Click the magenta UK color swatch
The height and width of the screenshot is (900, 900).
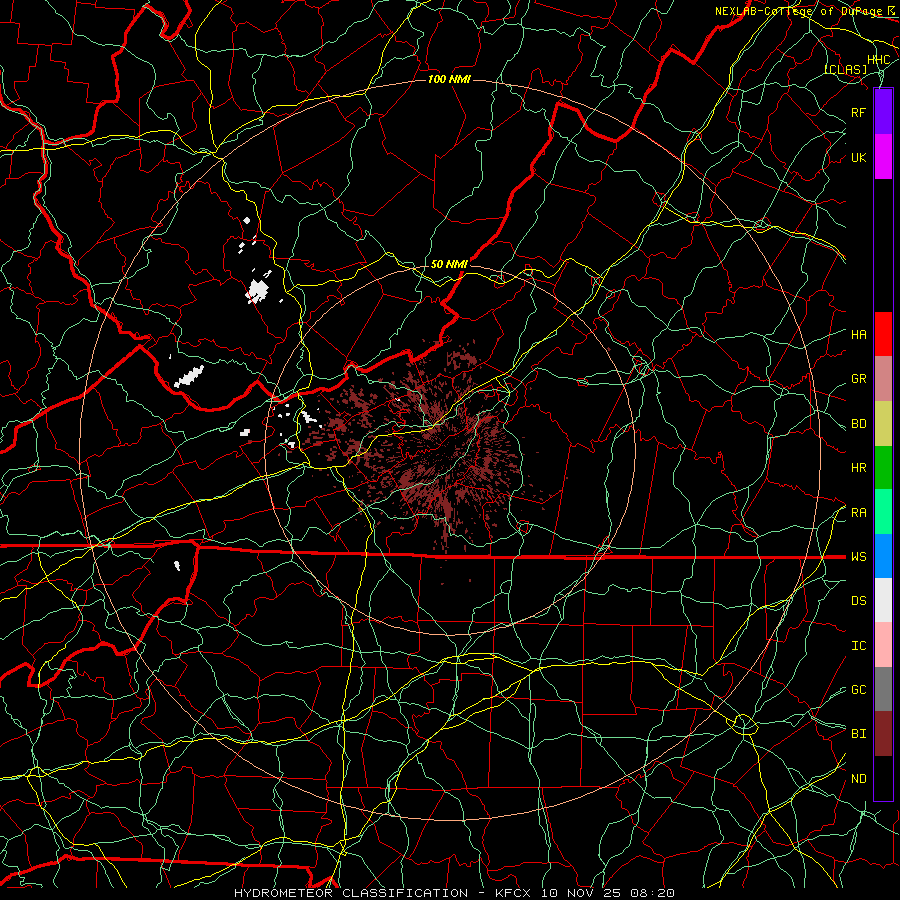tap(883, 157)
